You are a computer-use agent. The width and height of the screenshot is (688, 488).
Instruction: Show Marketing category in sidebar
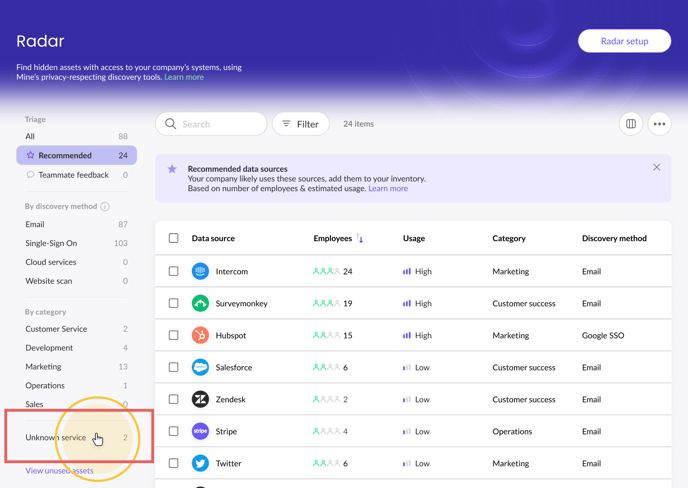click(x=76, y=366)
